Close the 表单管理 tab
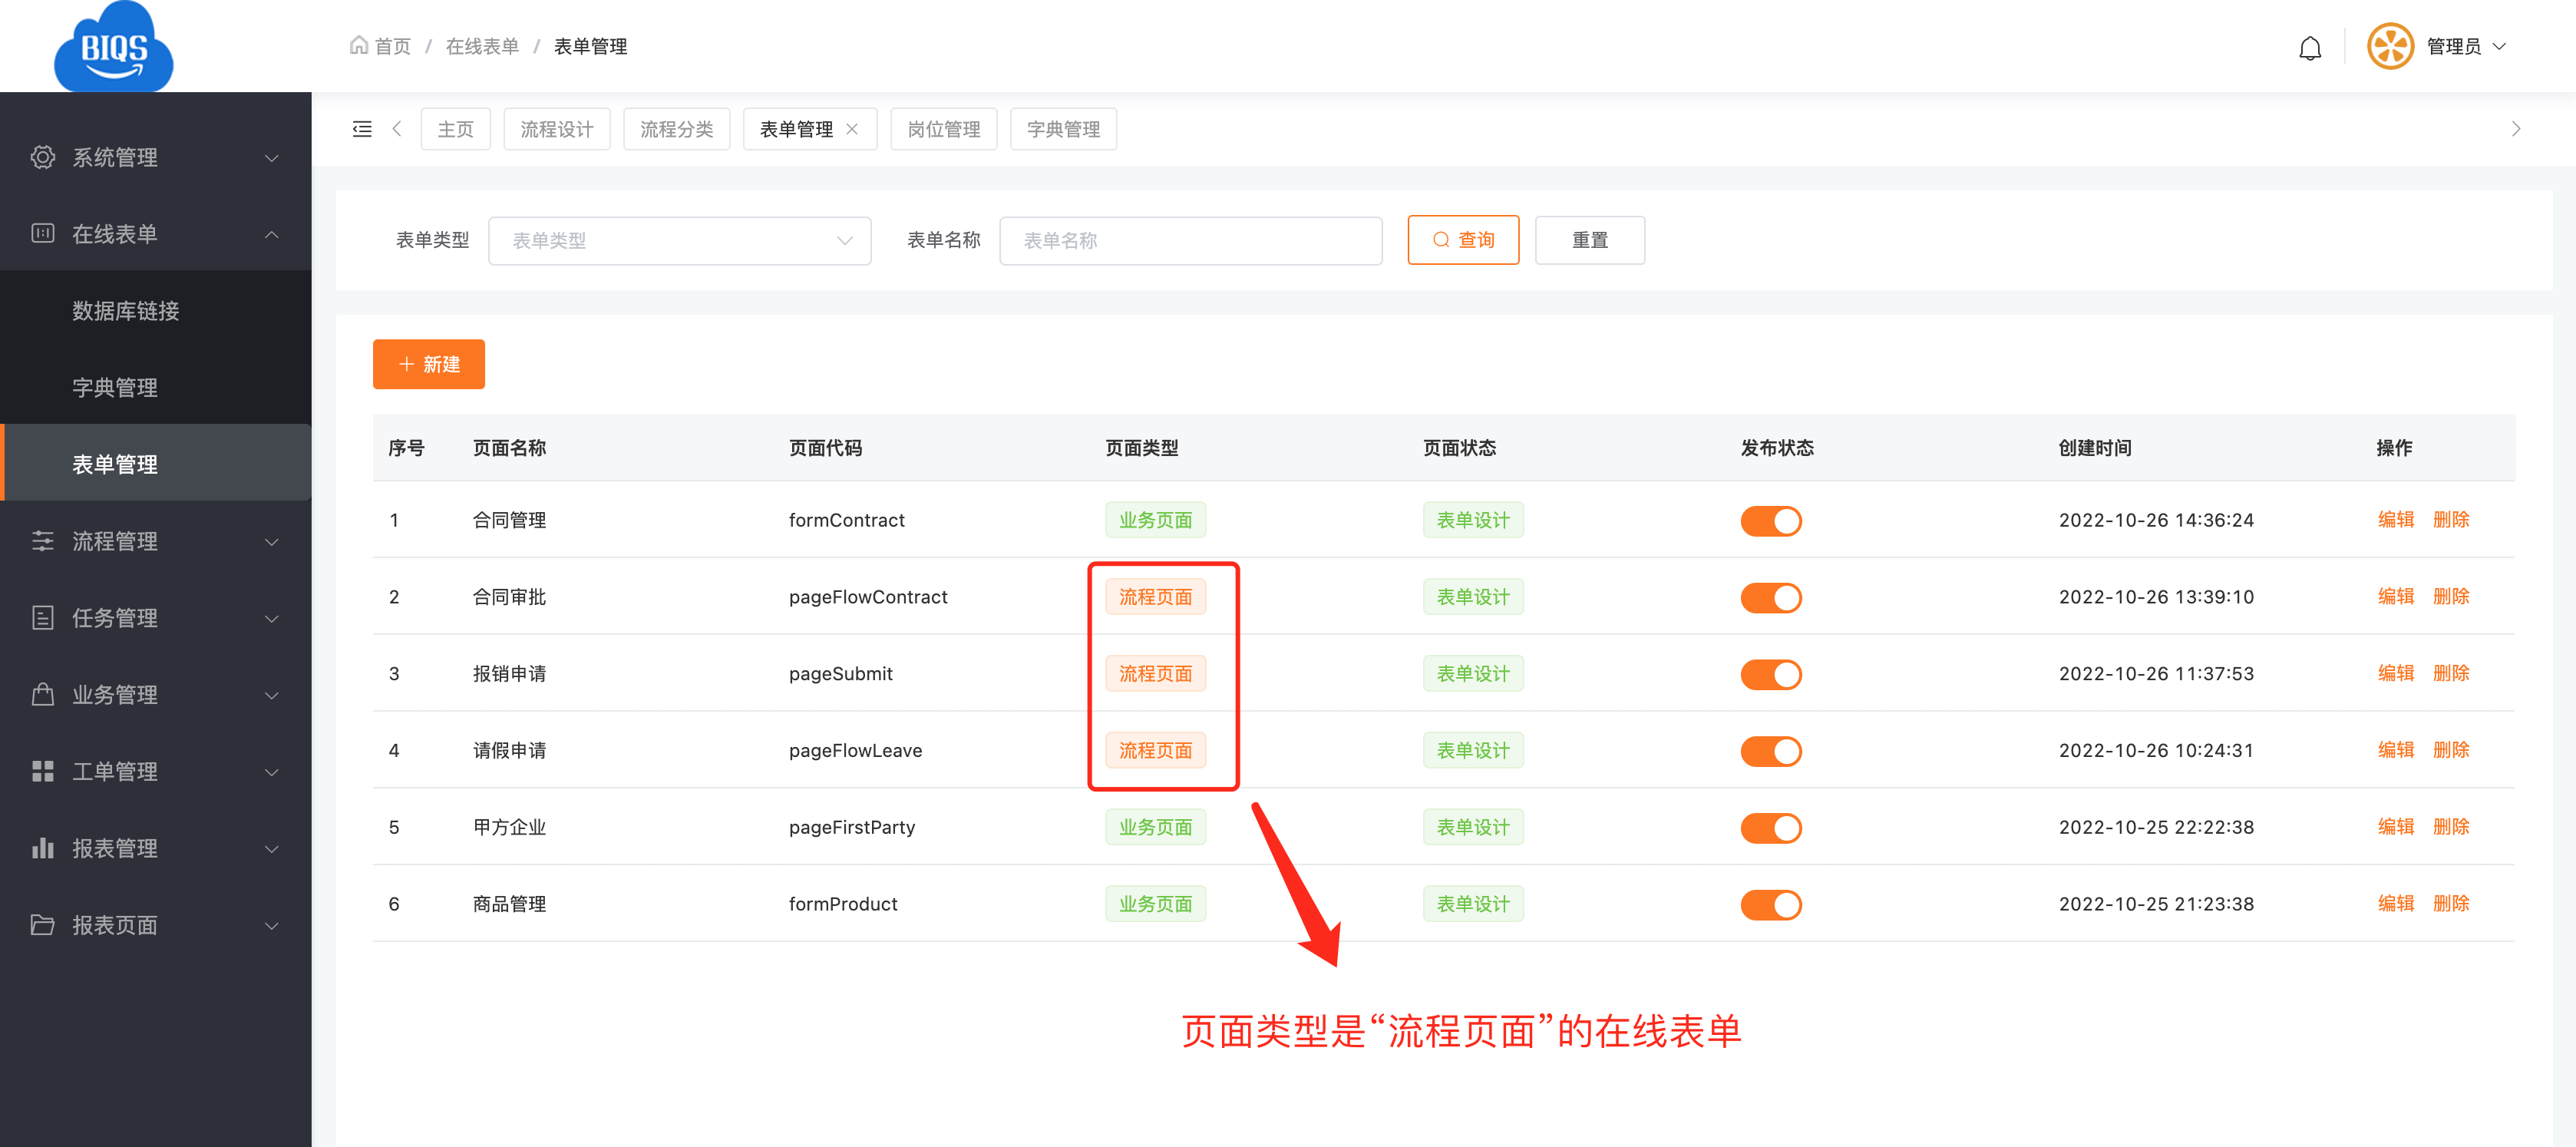Image resolution: width=2576 pixels, height=1147 pixels. click(852, 129)
